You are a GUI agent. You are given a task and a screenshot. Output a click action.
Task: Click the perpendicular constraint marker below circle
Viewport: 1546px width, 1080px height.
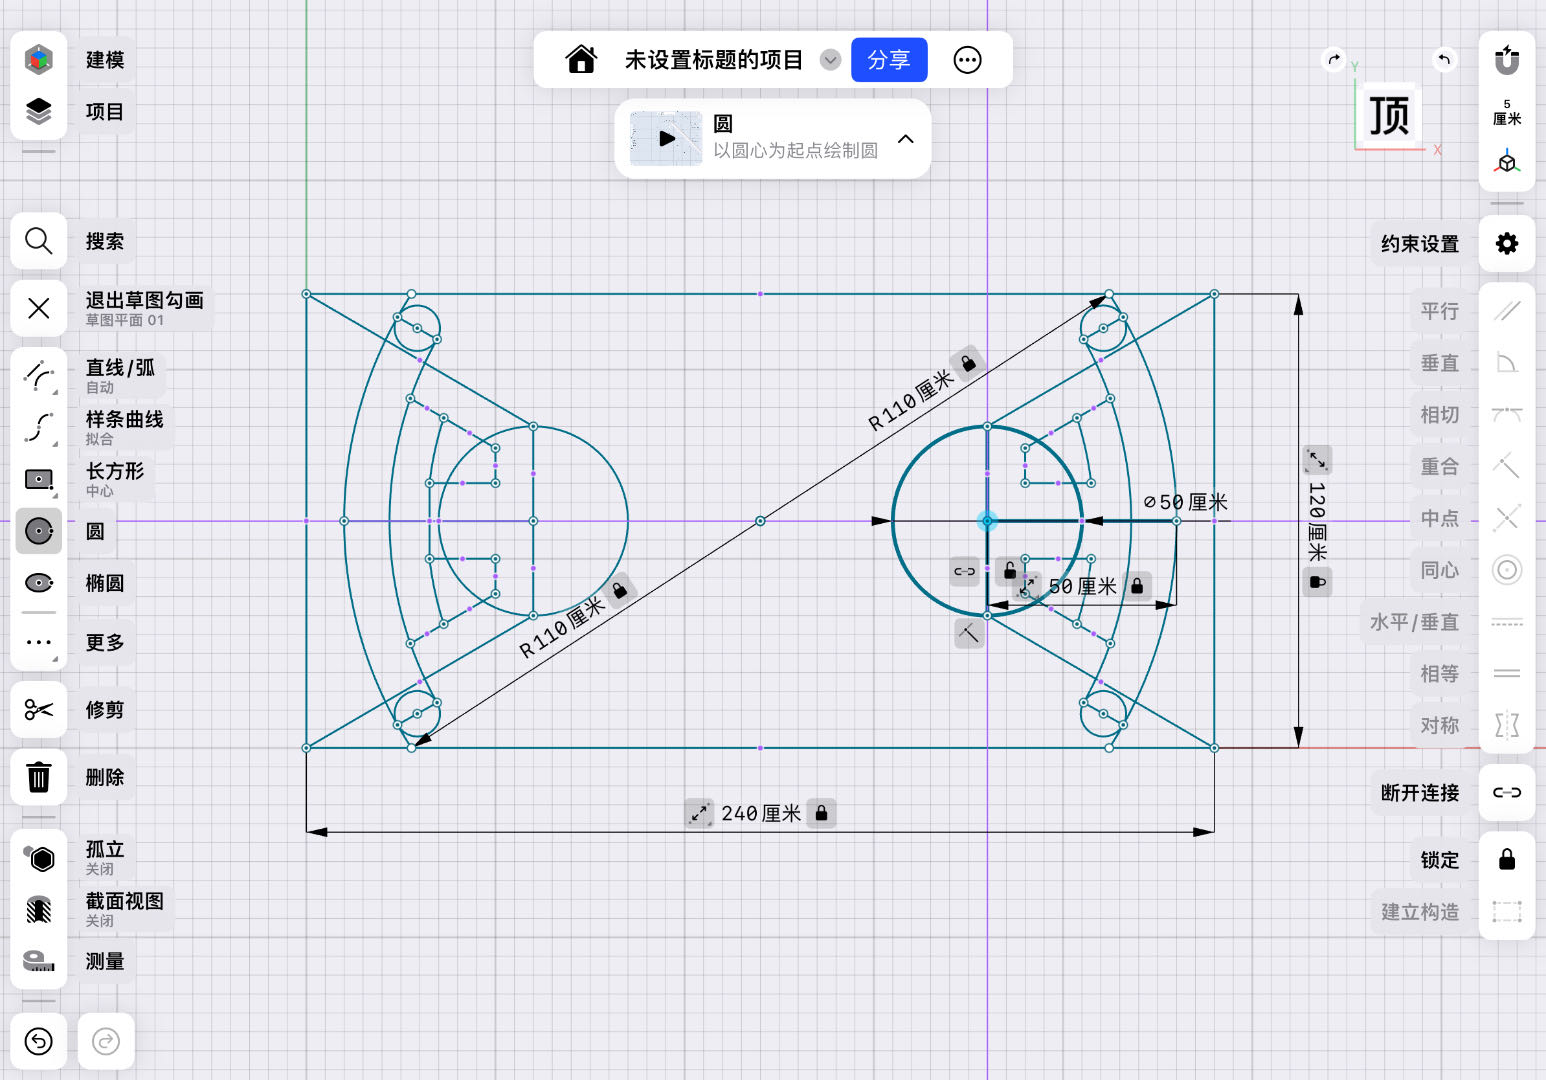[969, 633]
